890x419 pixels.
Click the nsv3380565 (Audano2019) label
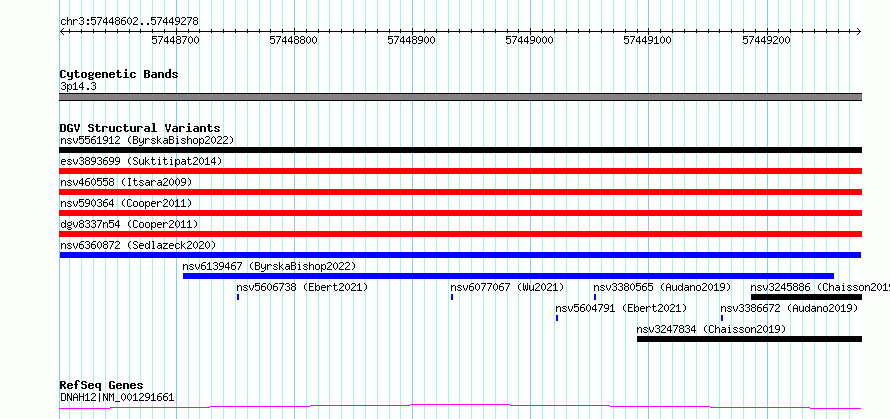[662, 287]
